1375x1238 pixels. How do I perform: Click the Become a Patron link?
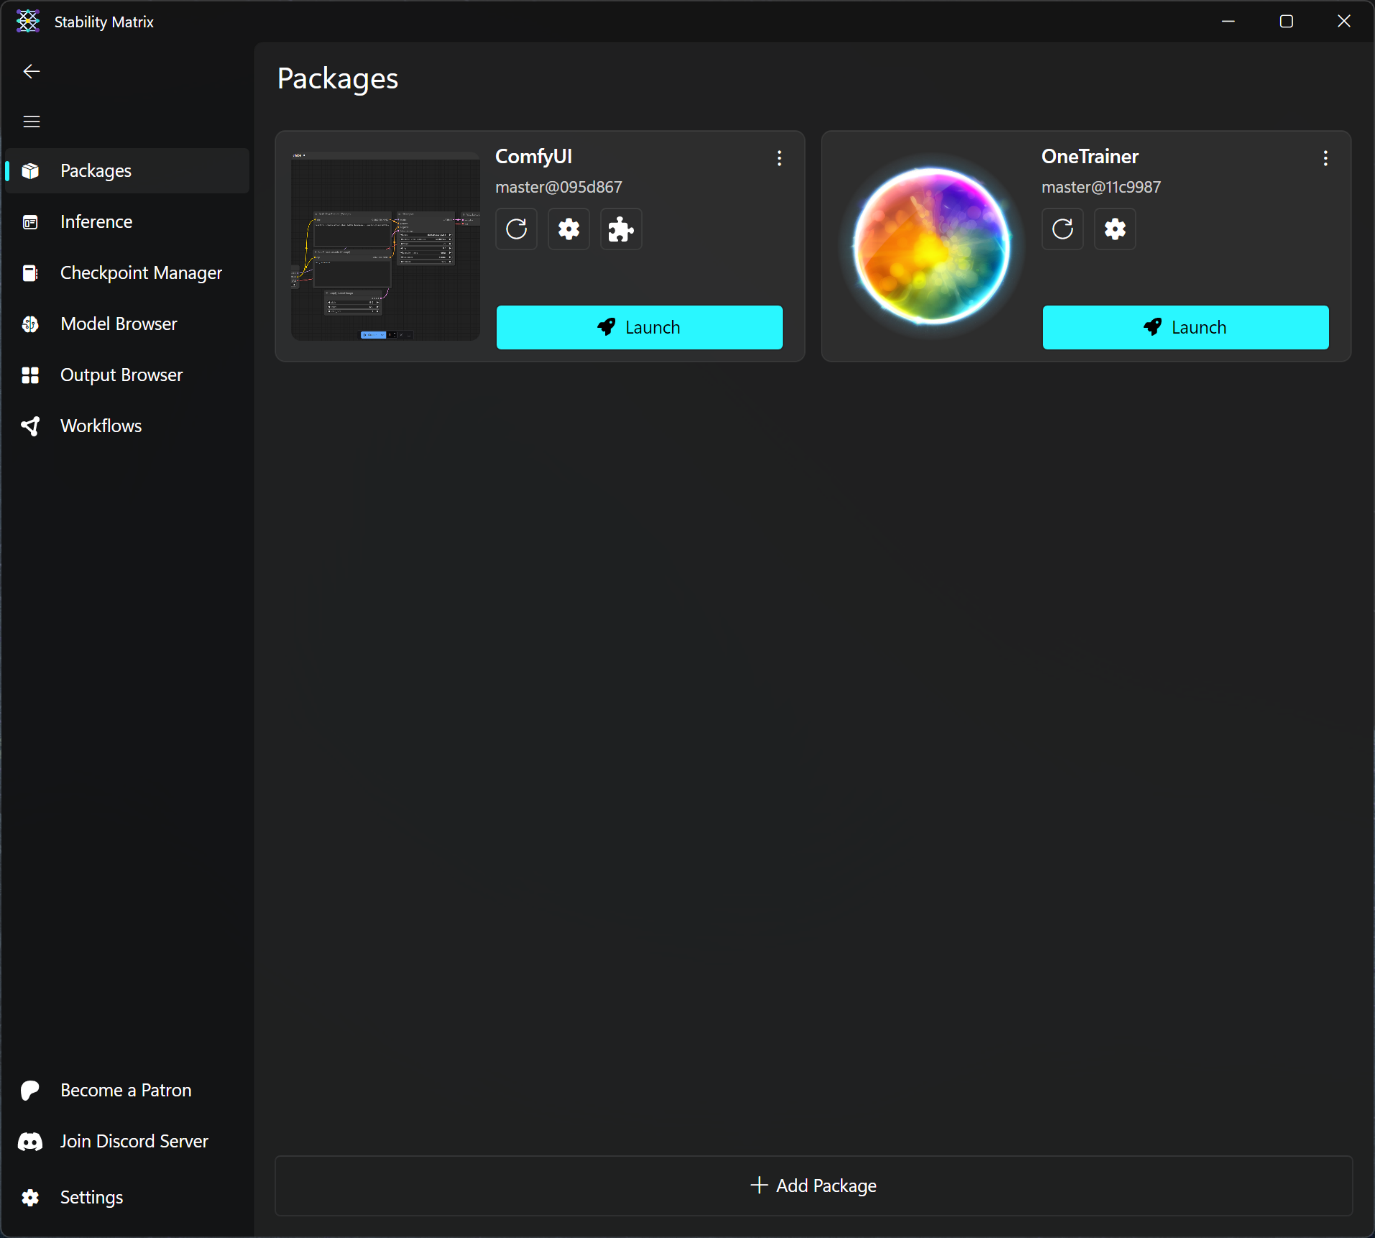[x=125, y=1090]
